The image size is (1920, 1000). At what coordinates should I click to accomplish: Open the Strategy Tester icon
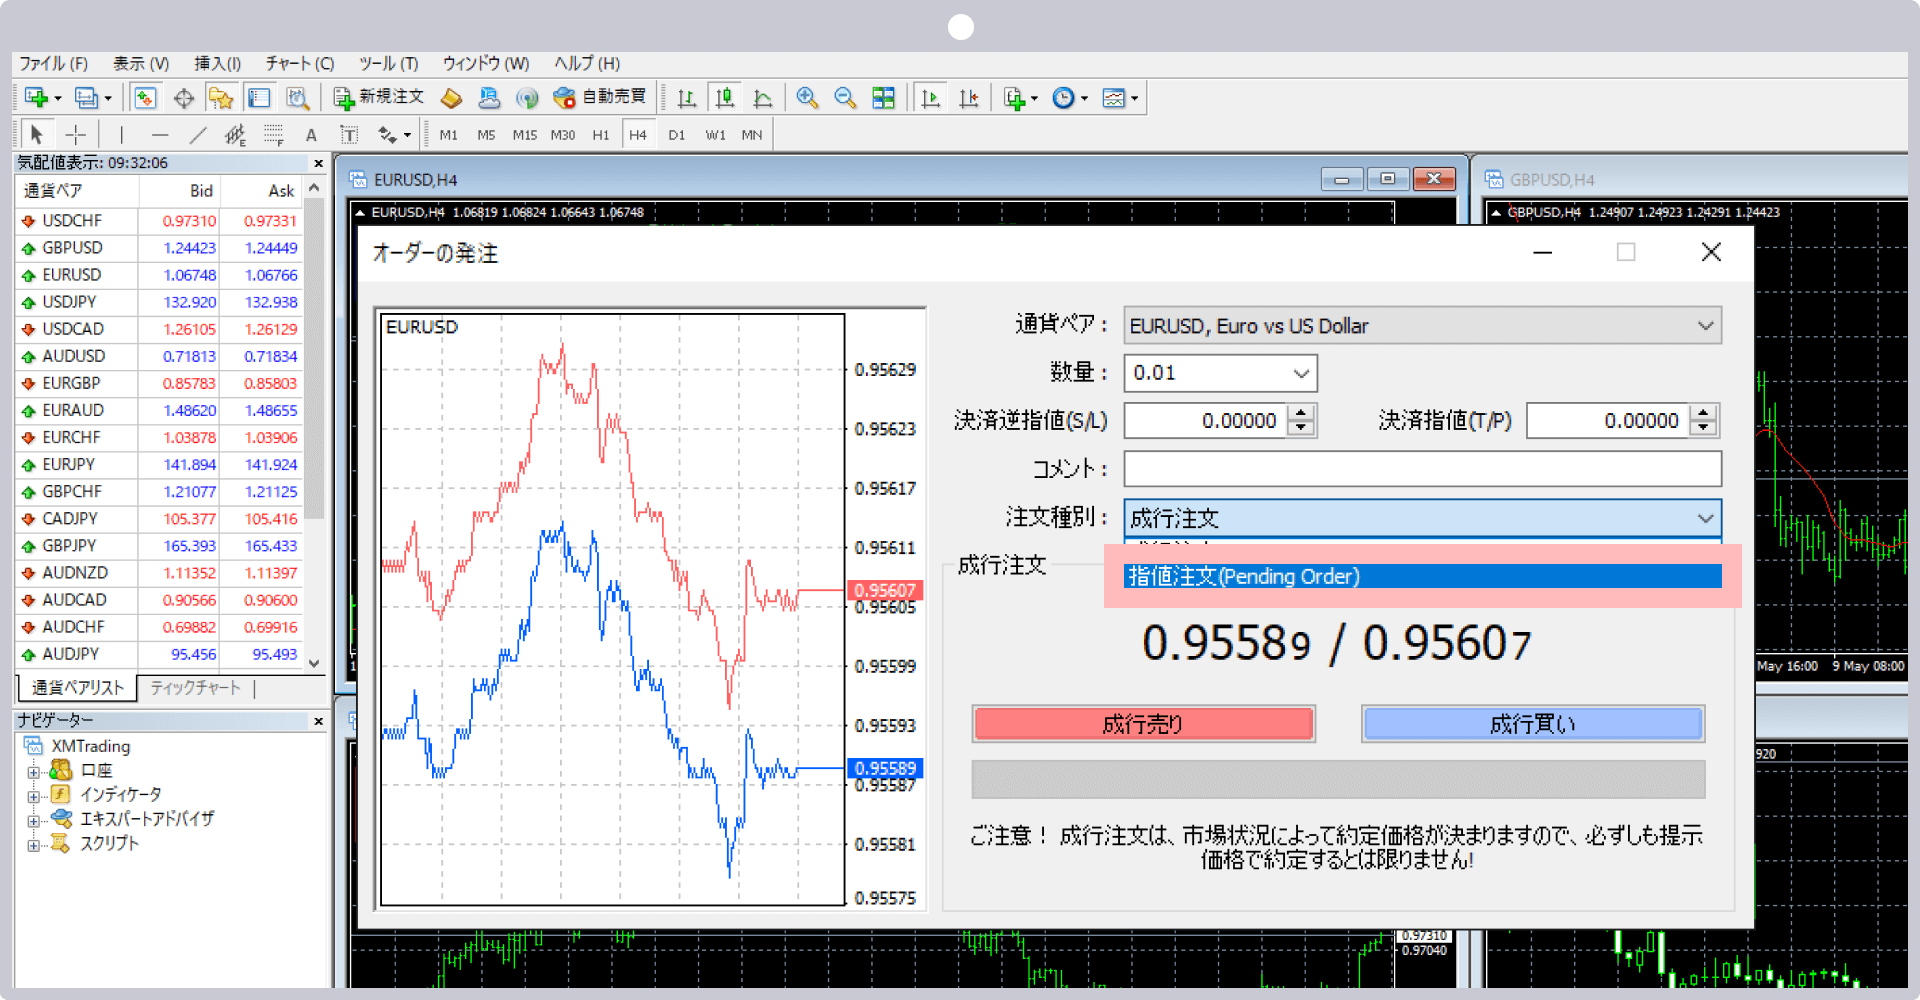pyautogui.click(x=297, y=97)
